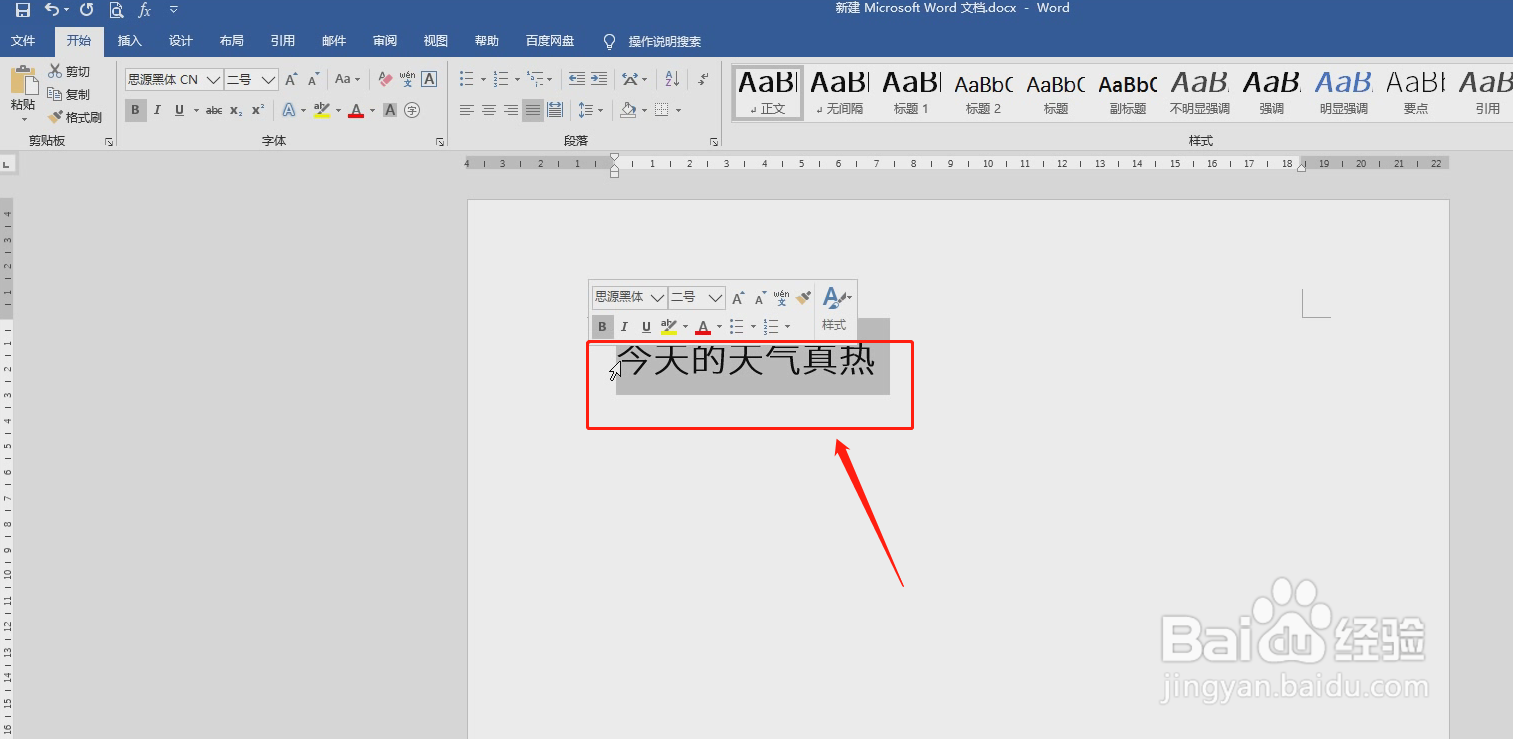Apply Character Shading icon in ribbon
1513x739 pixels.
coord(390,110)
